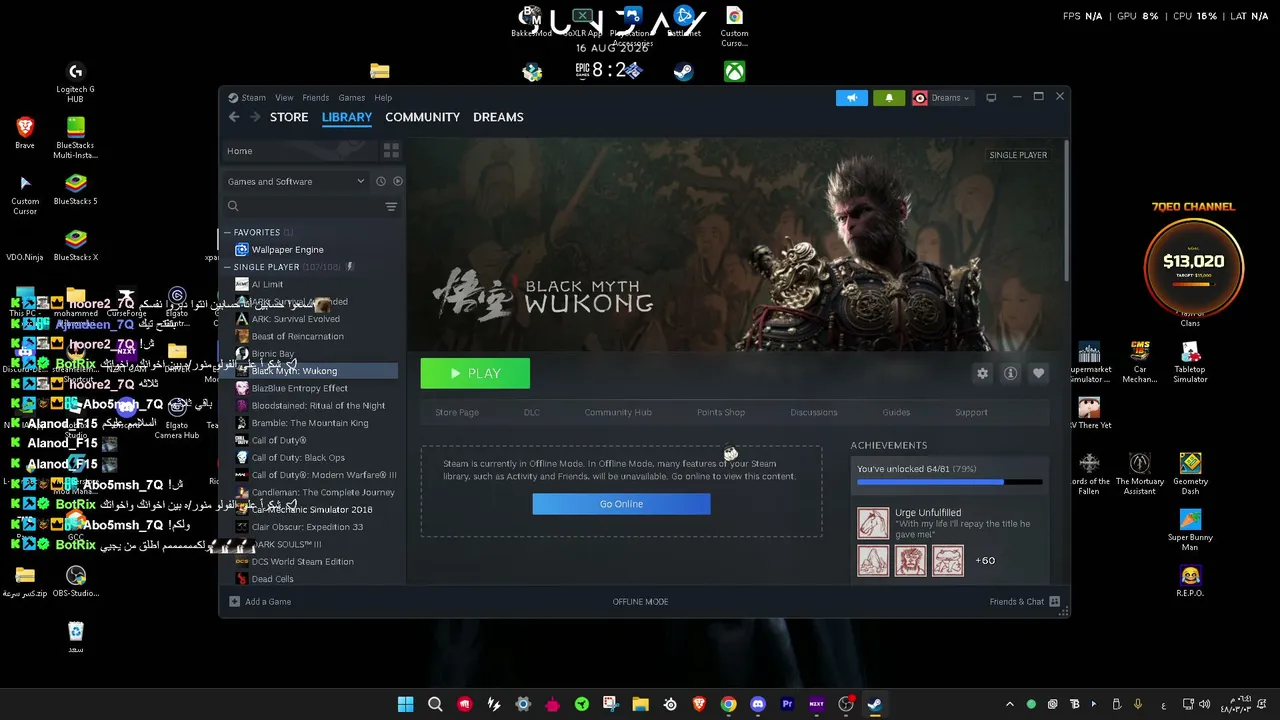Open the Friends menu

[315, 98]
